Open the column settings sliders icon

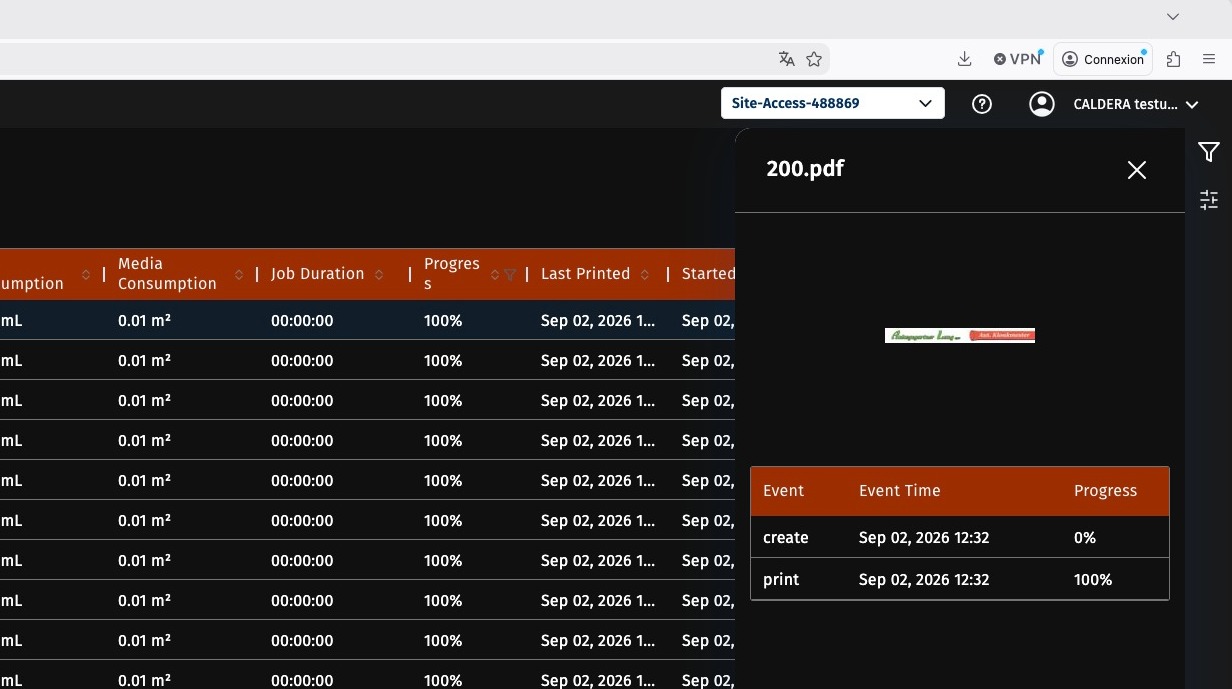point(1208,200)
